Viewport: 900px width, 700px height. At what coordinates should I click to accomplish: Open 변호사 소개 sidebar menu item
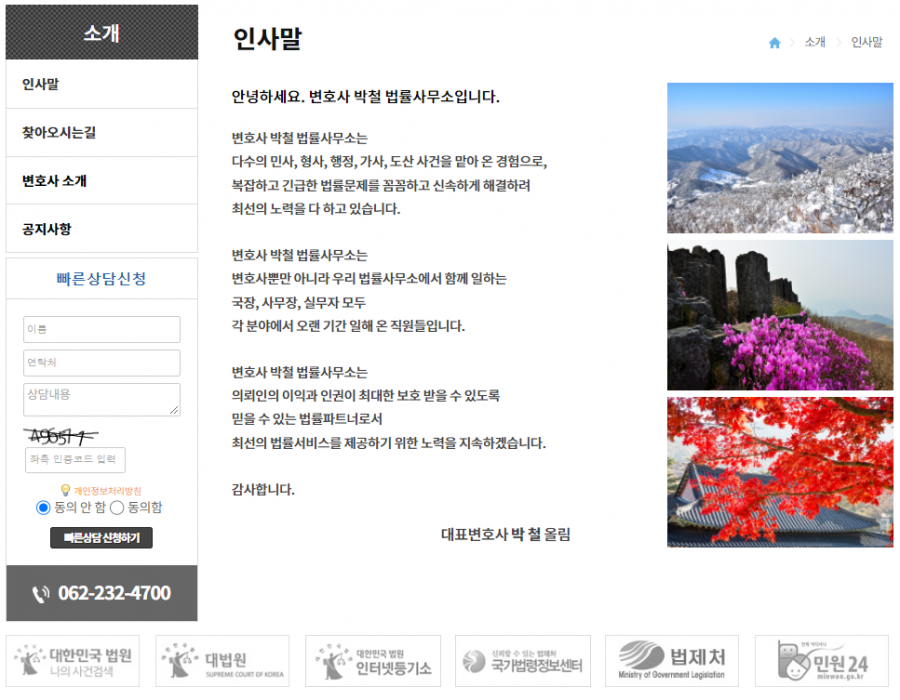(55, 181)
